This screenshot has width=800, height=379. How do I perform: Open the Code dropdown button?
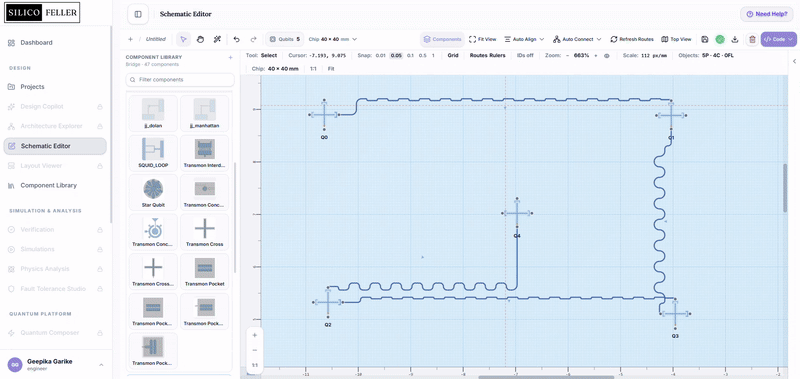point(779,39)
